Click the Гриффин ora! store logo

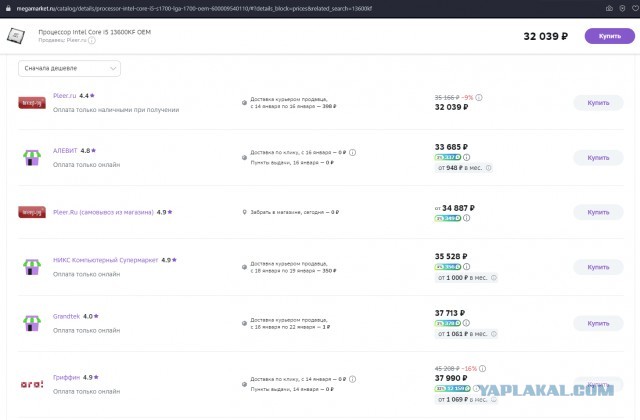[x=32, y=384]
